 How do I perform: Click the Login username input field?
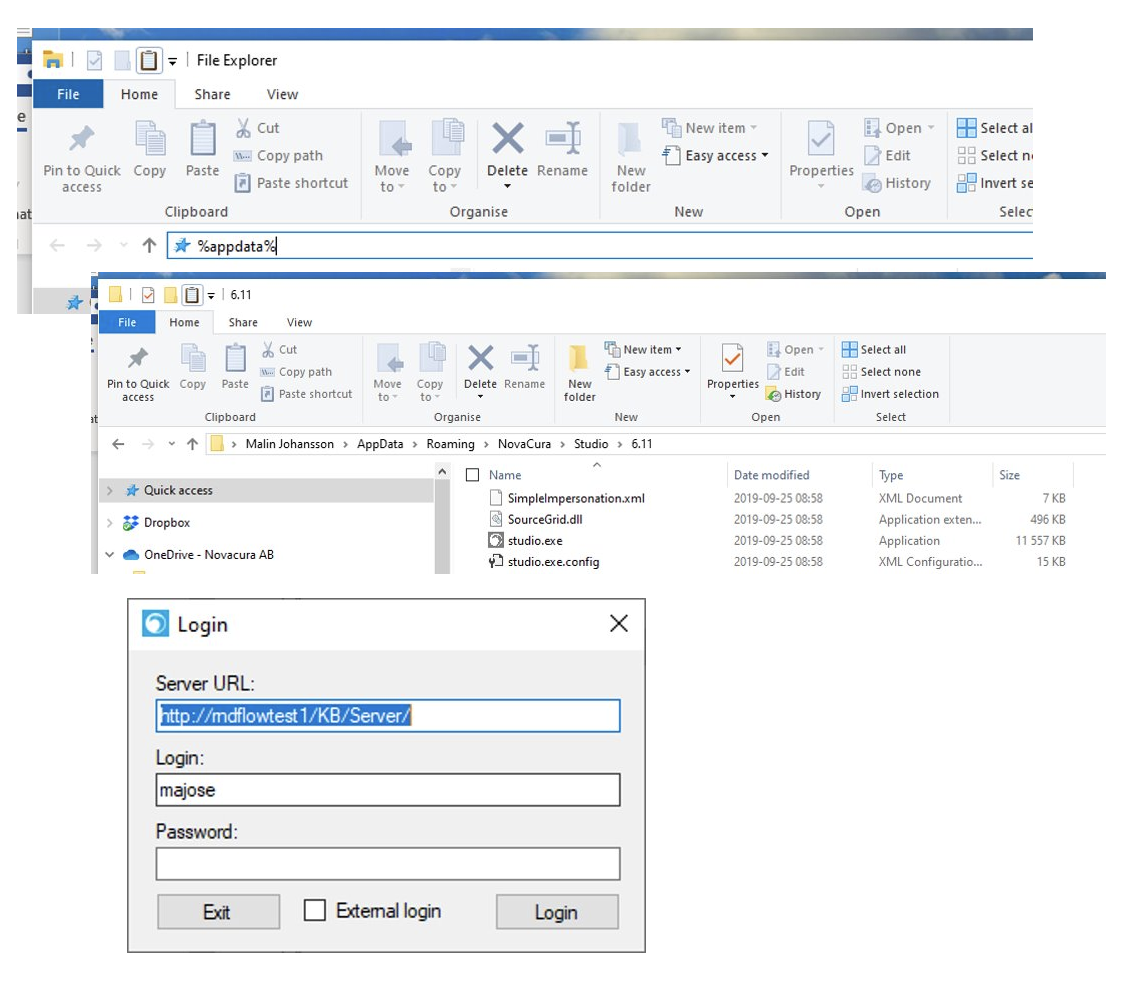pos(388,790)
